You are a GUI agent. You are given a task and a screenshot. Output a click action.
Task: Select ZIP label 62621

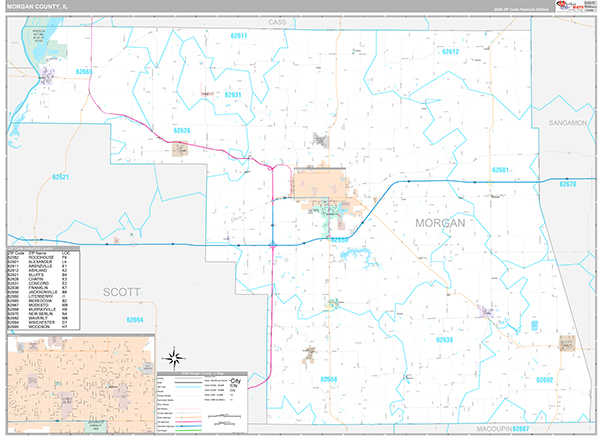pyautogui.click(x=60, y=177)
